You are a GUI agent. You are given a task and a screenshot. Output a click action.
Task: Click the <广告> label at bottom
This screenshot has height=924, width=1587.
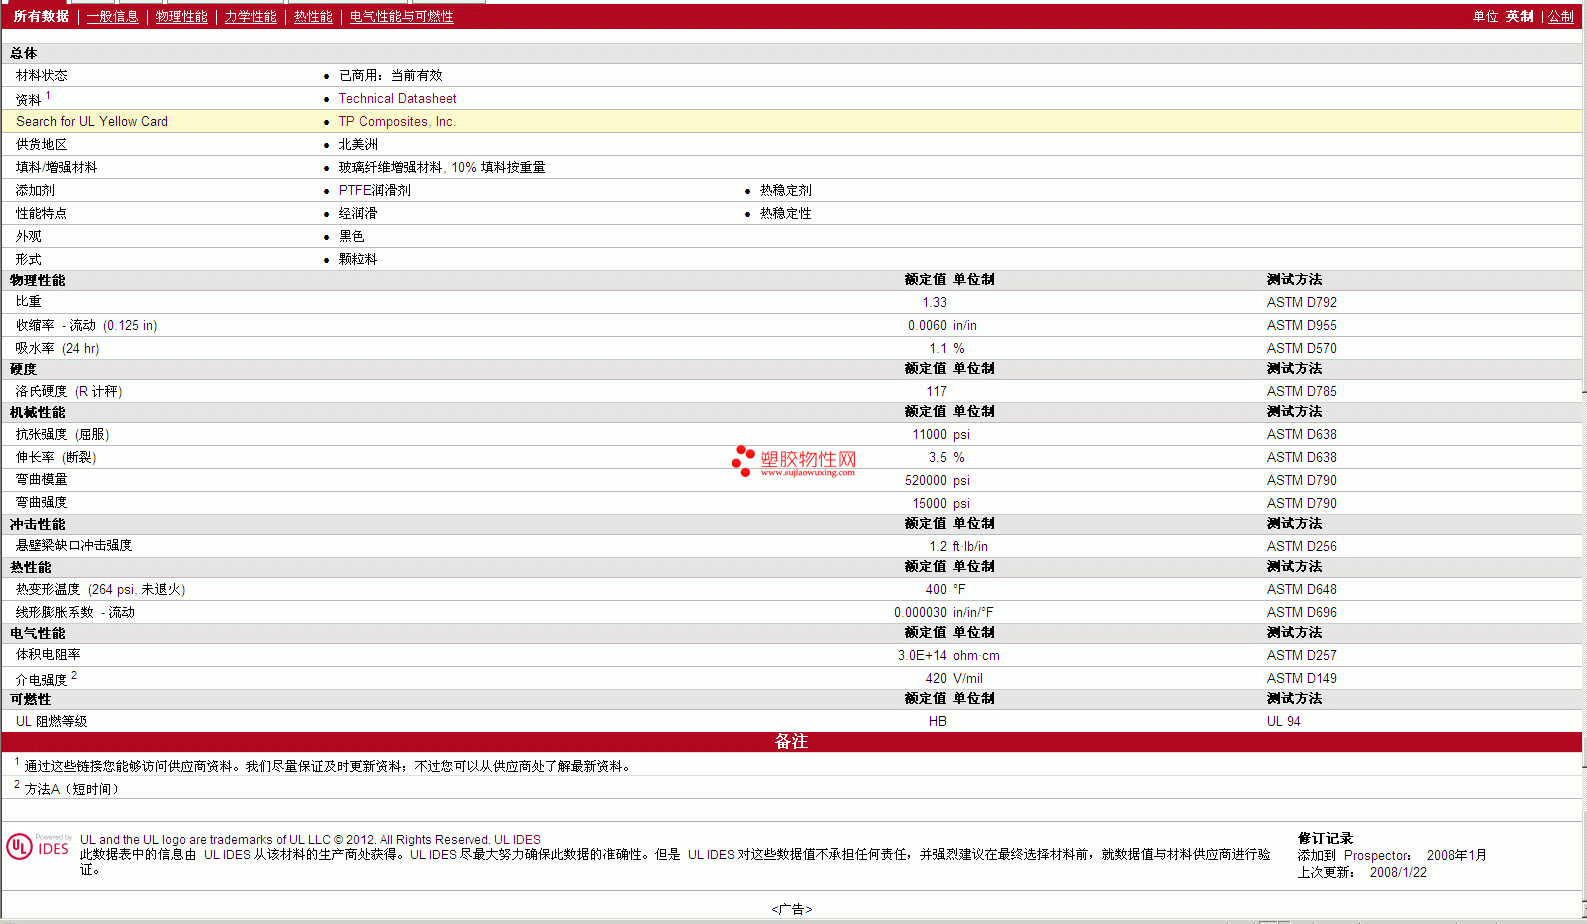coord(792,909)
